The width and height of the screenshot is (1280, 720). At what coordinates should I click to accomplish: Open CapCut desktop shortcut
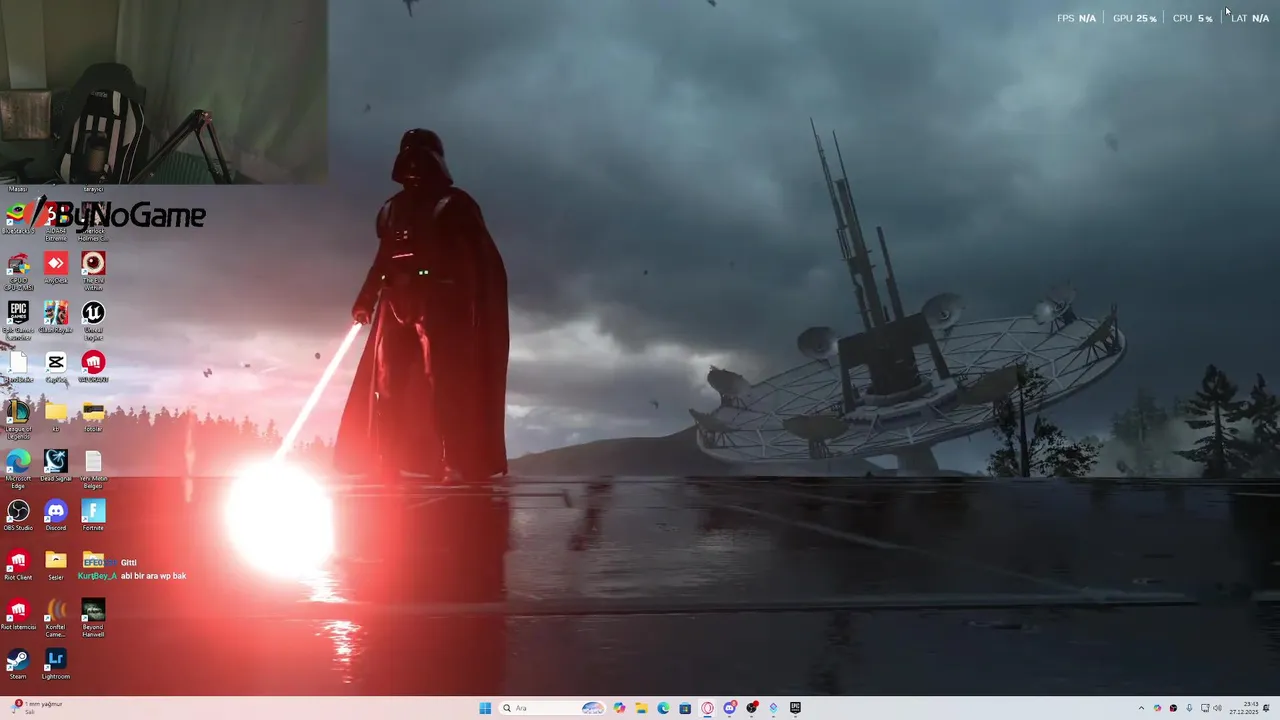(x=56, y=367)
